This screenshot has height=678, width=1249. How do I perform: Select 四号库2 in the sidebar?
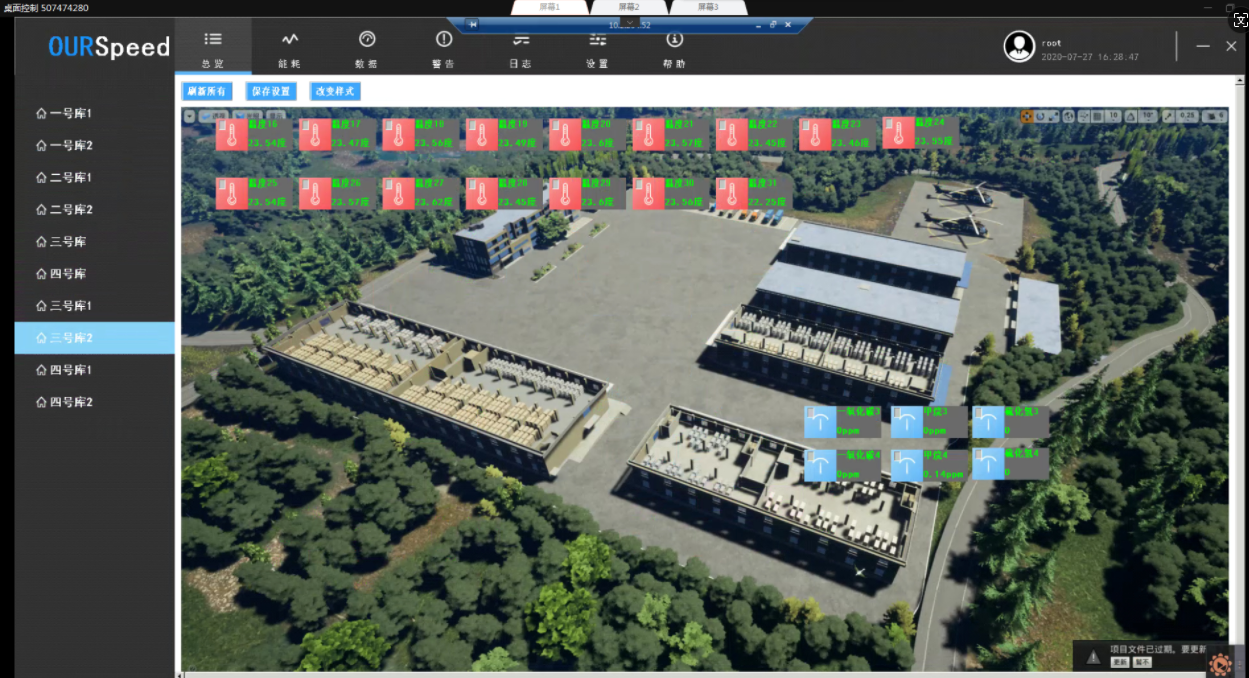[70, 402]
